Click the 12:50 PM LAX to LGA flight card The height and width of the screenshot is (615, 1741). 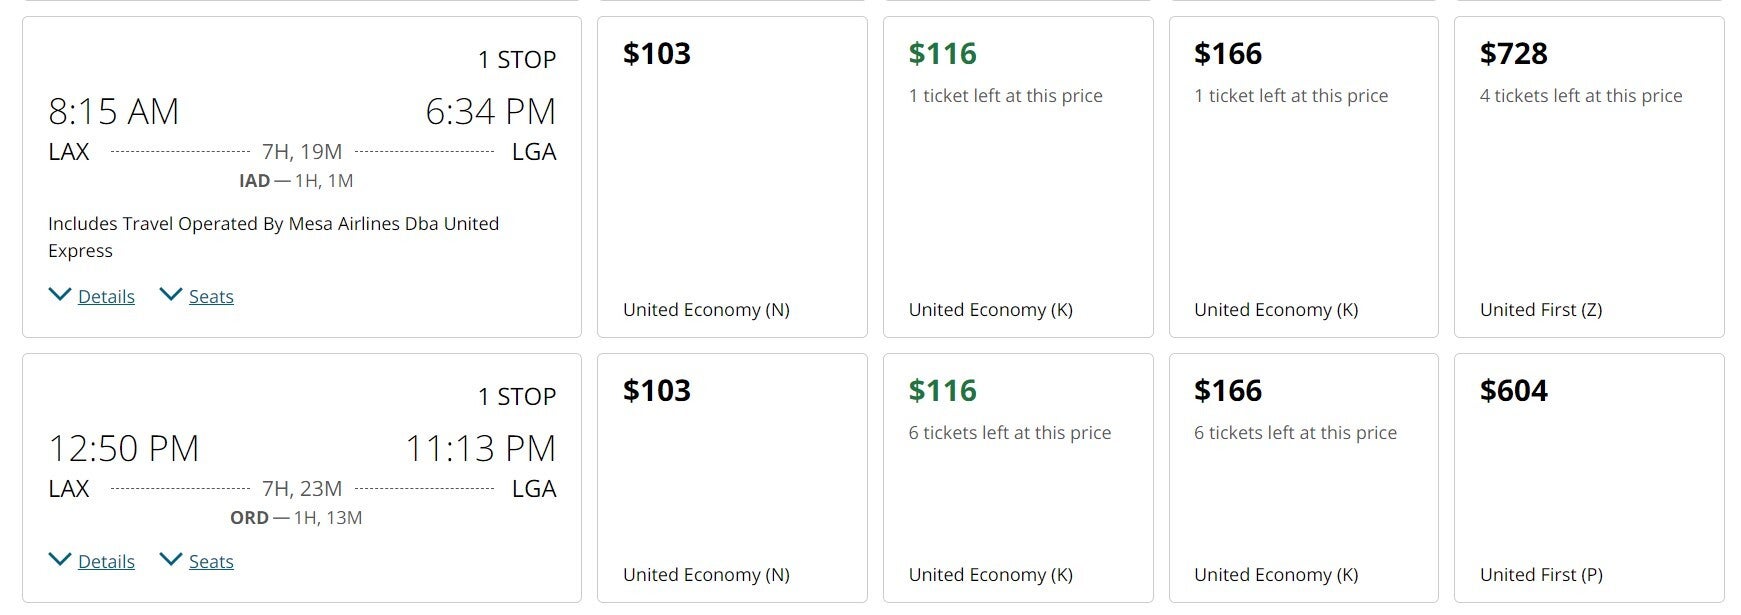click(x=302, y=478)
